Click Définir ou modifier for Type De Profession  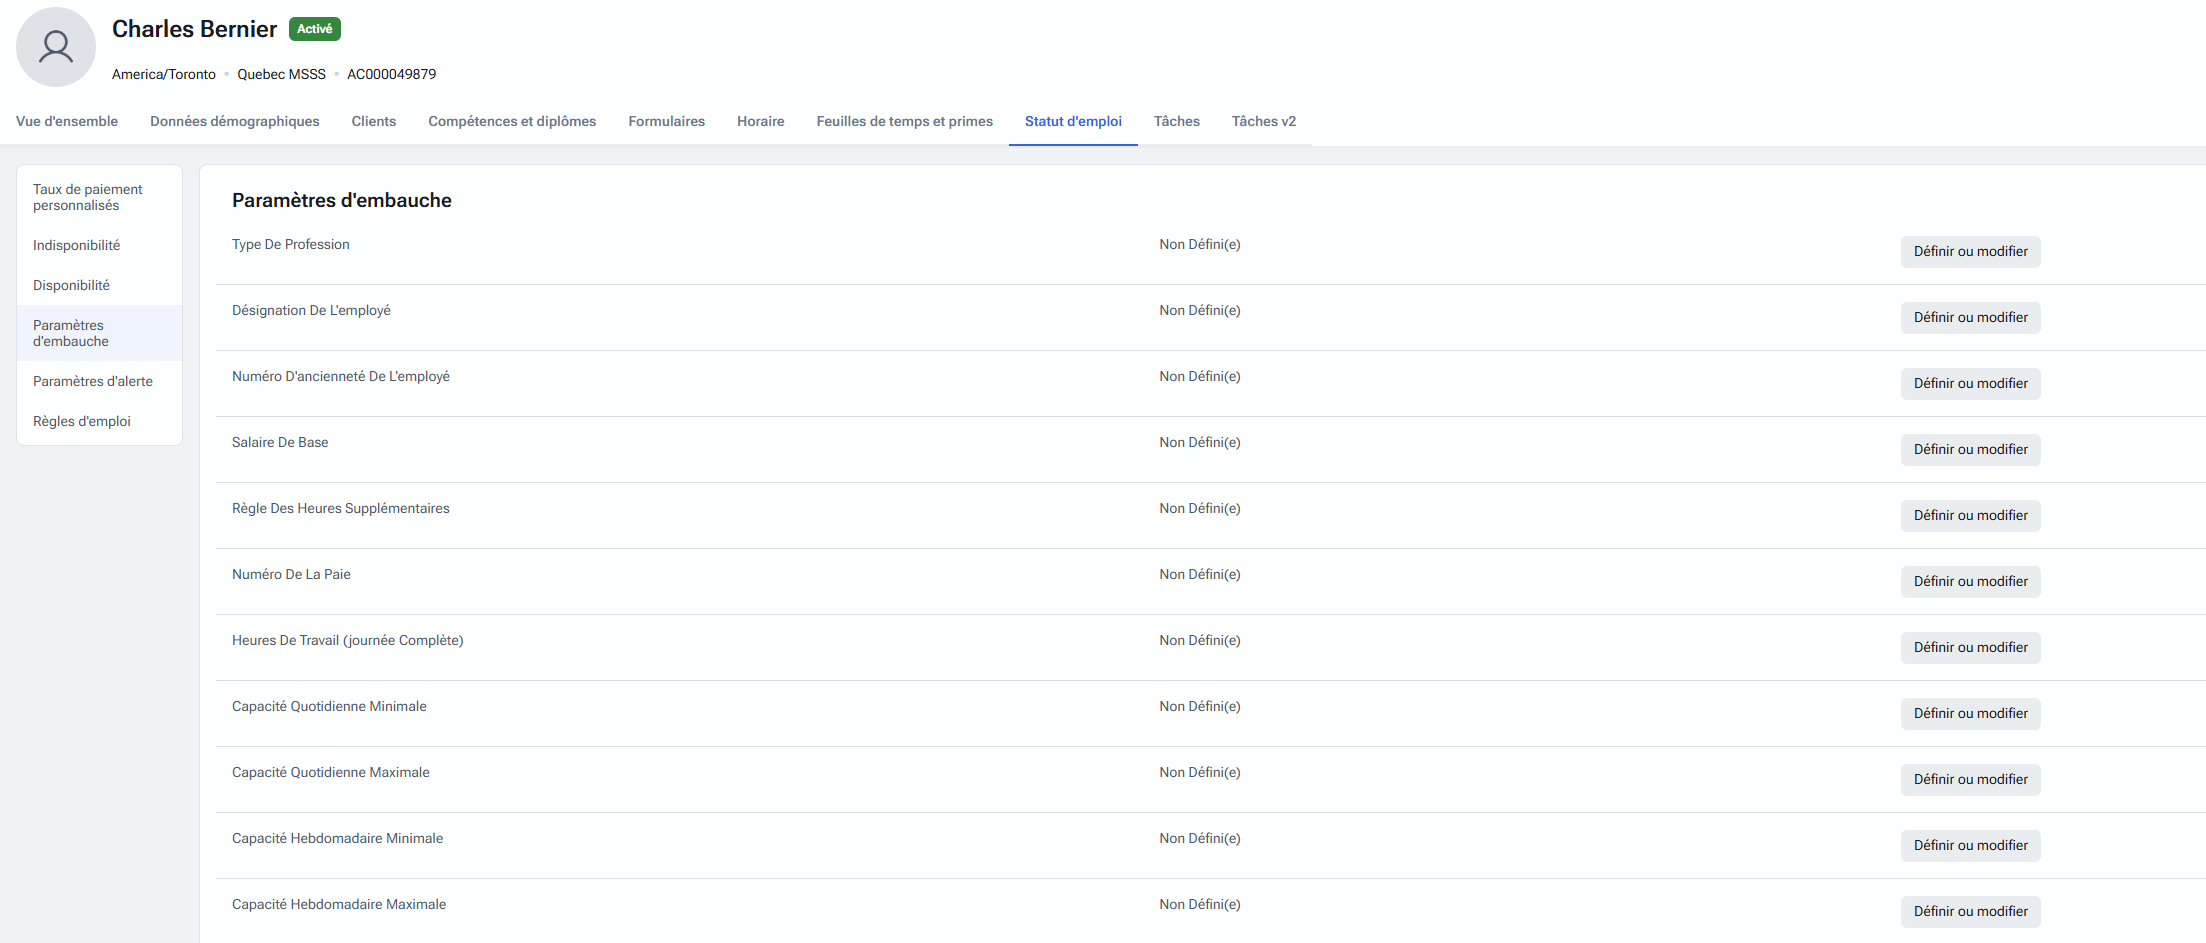[x=1970, y=251]
